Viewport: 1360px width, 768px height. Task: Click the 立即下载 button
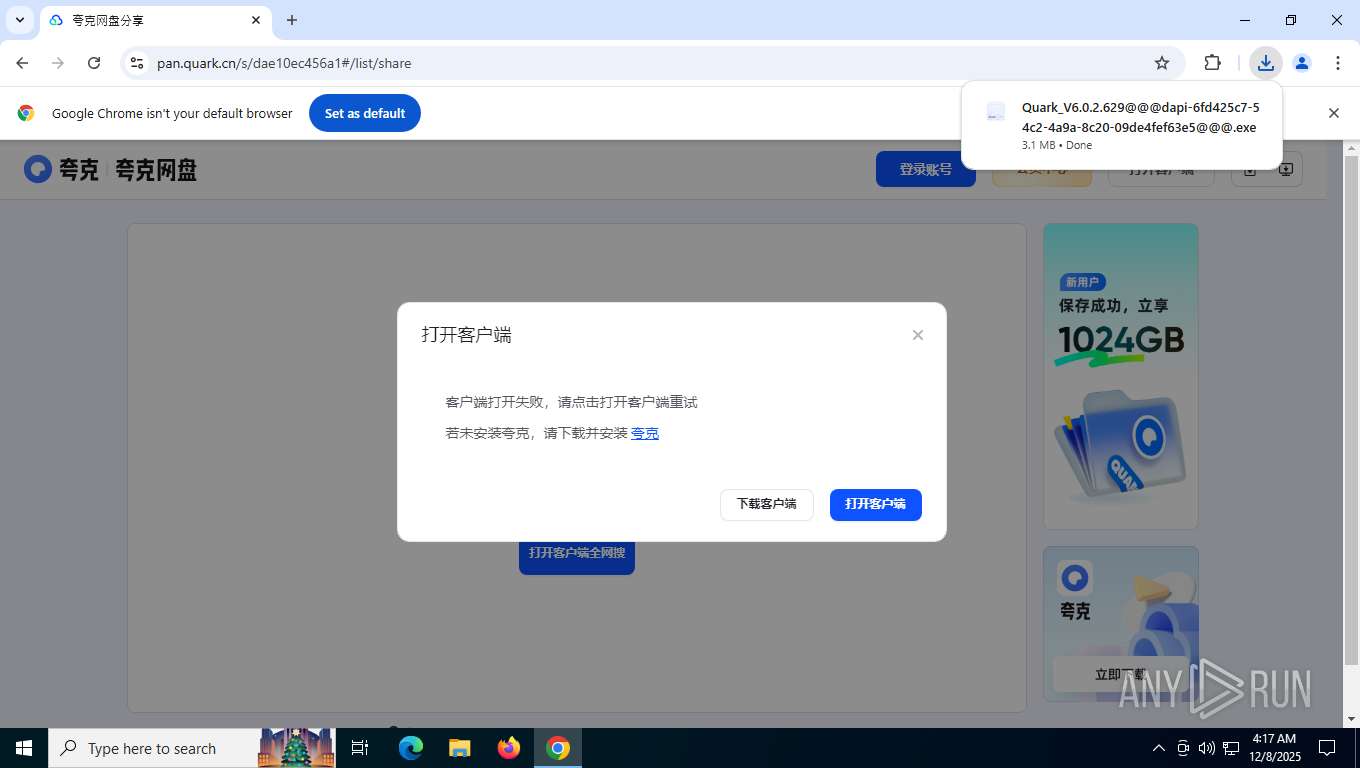coord(1120,674)
